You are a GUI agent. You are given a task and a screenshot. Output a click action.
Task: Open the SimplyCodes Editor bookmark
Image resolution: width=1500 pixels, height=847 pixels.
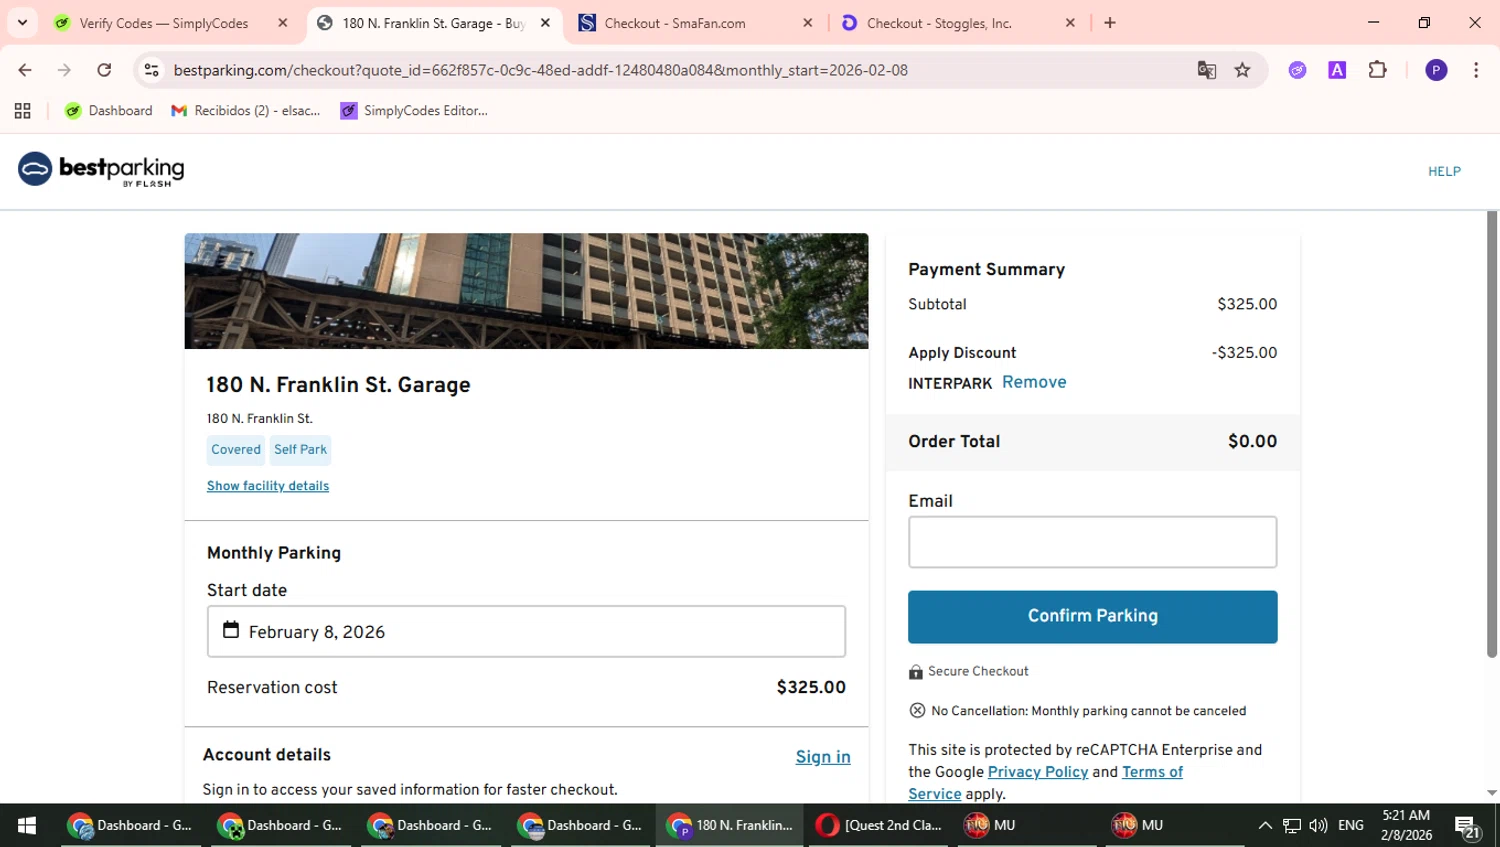414,111
